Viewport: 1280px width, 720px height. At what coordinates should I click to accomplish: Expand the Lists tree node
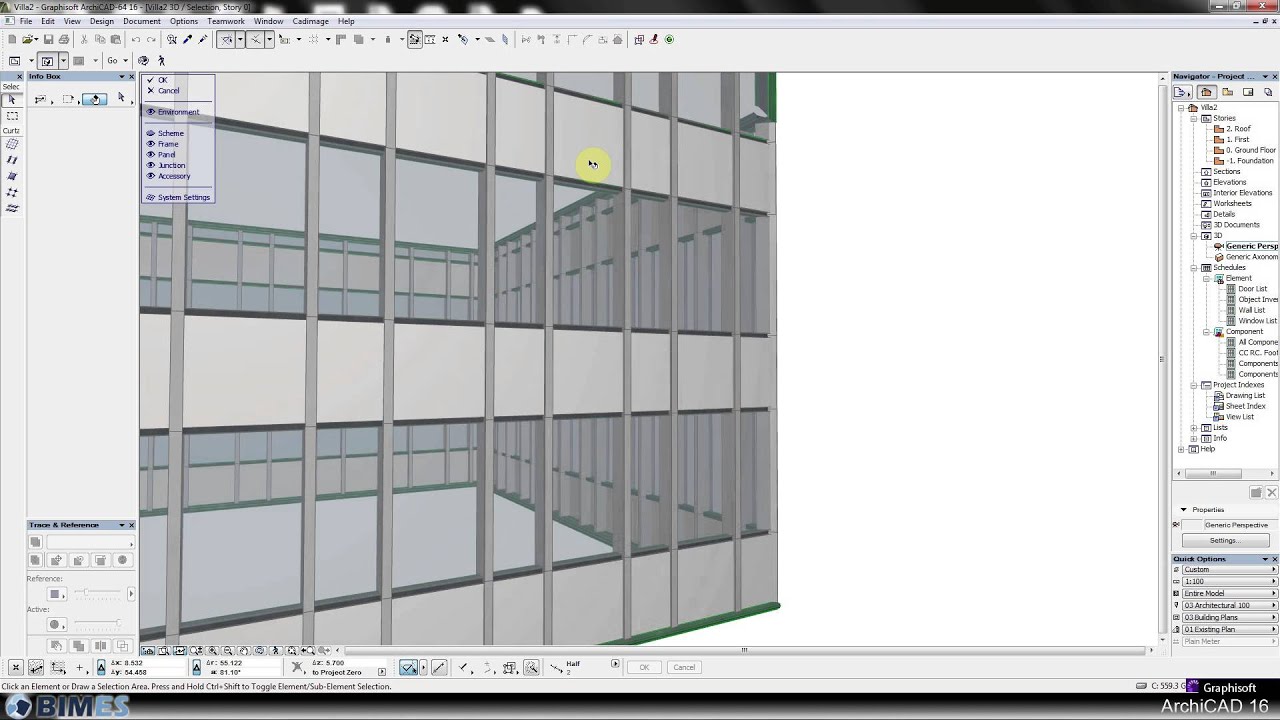pyautogui.click(x=1194, y=428)
